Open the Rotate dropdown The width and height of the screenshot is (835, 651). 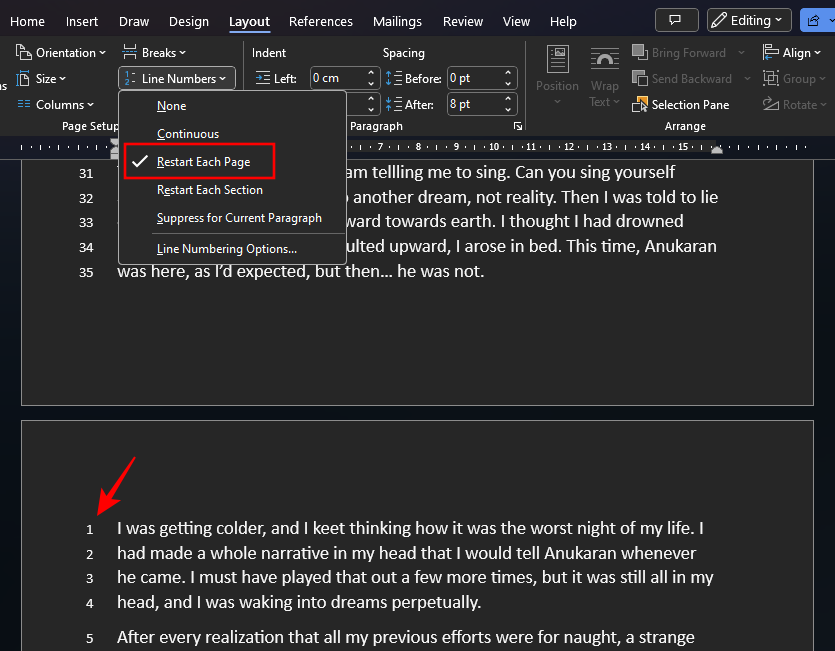pos(794,104)
